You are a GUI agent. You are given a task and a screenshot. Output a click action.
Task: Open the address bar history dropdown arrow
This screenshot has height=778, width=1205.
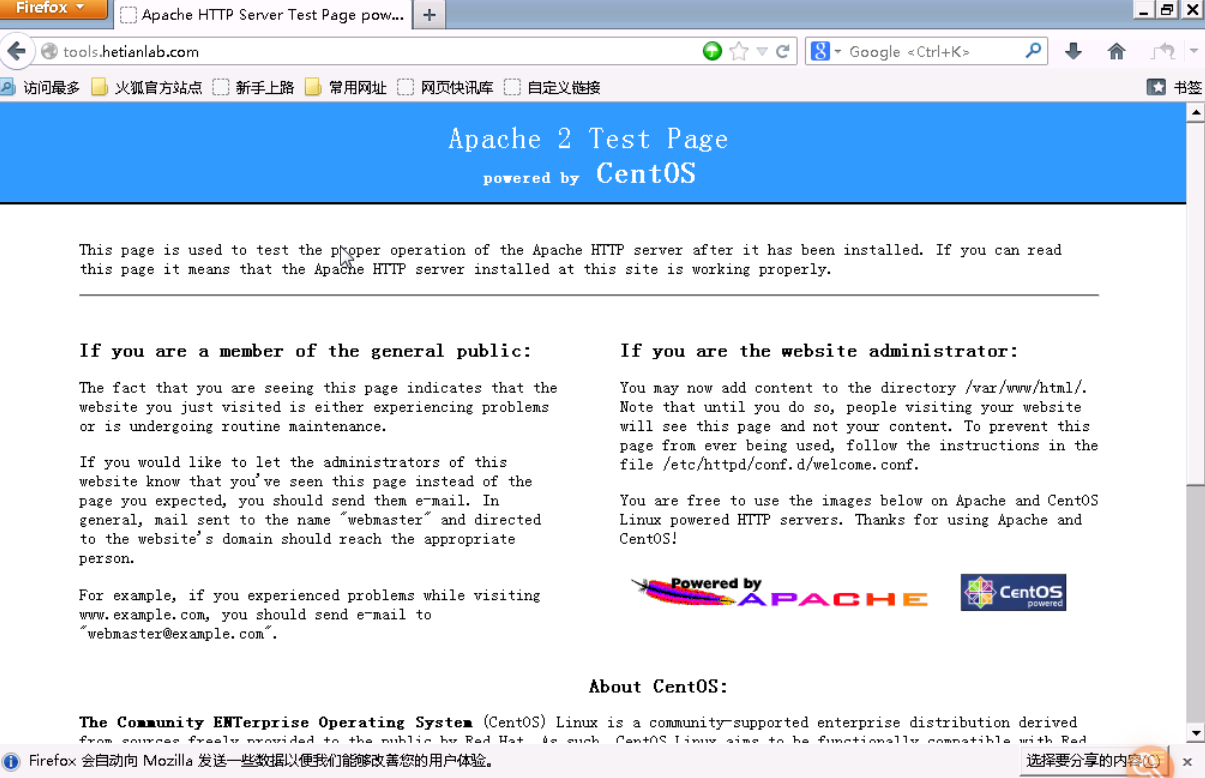pyautogui.click(x=762, y=51)
